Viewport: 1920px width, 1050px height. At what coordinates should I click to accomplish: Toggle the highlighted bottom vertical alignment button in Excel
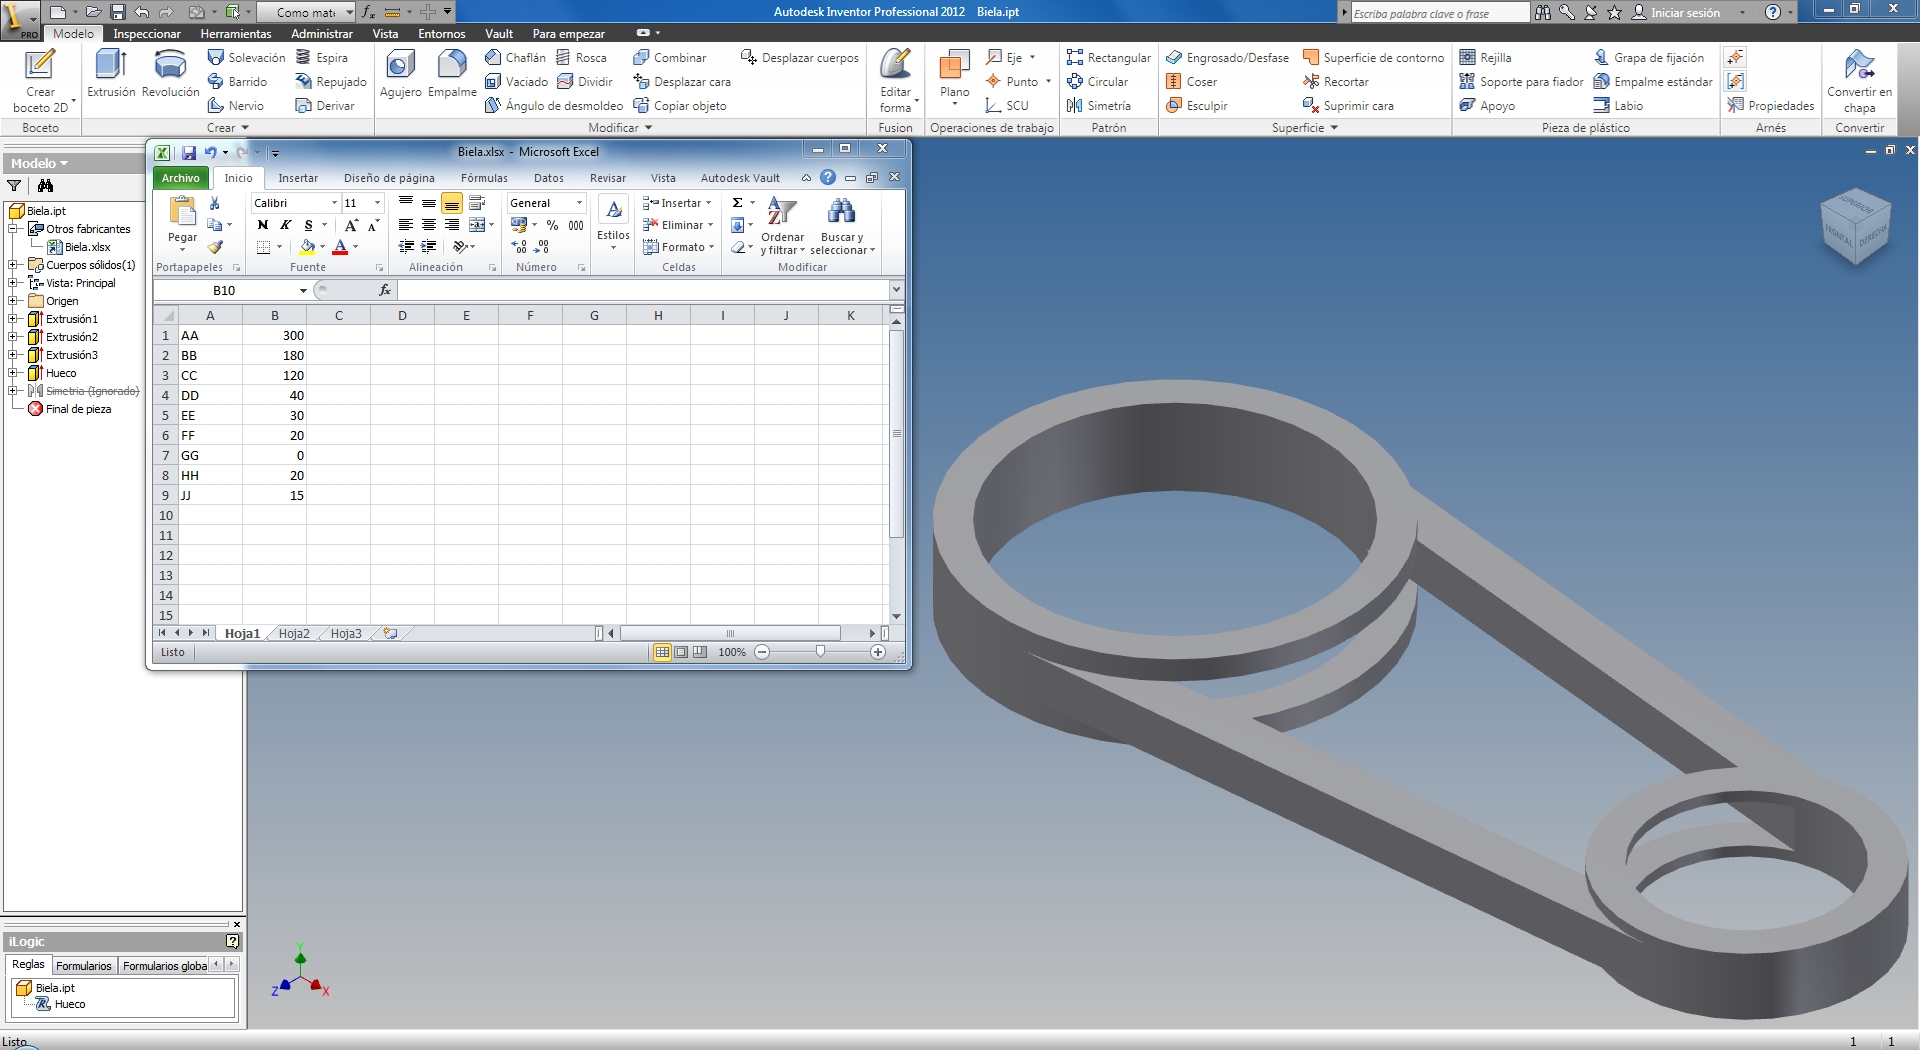click(452, 203)
